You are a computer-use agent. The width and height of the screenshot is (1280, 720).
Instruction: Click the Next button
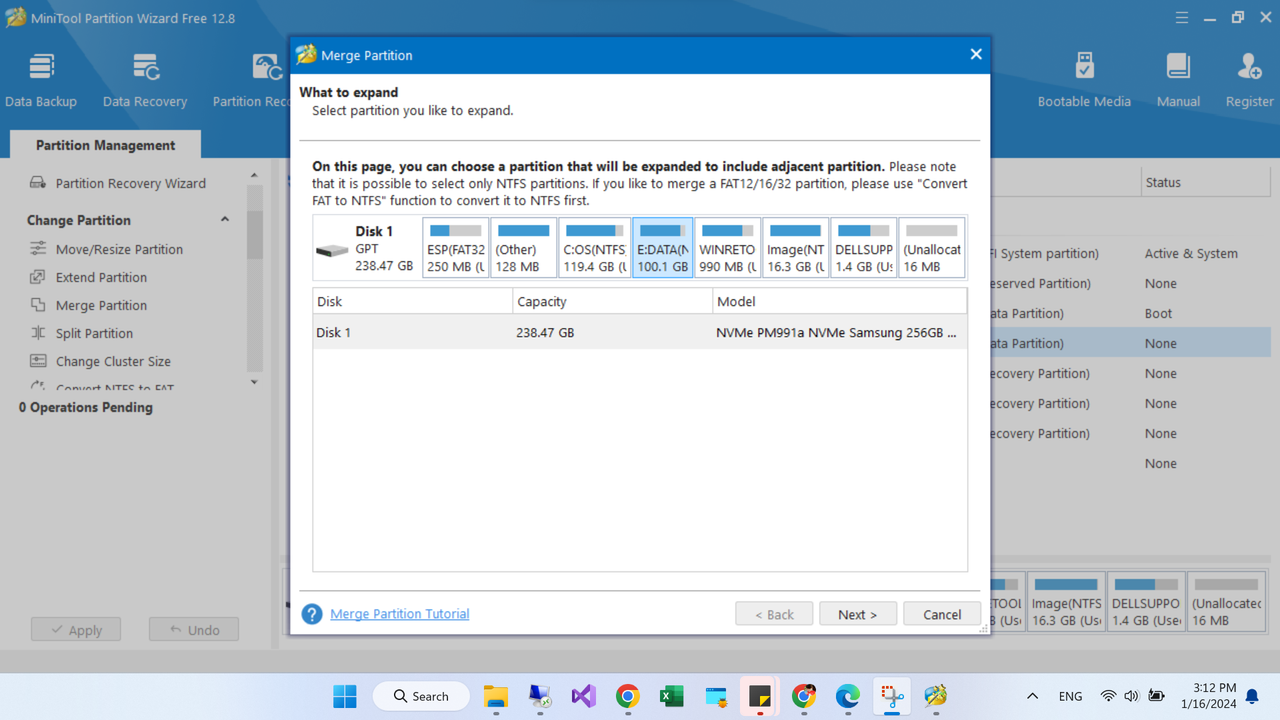858,614
